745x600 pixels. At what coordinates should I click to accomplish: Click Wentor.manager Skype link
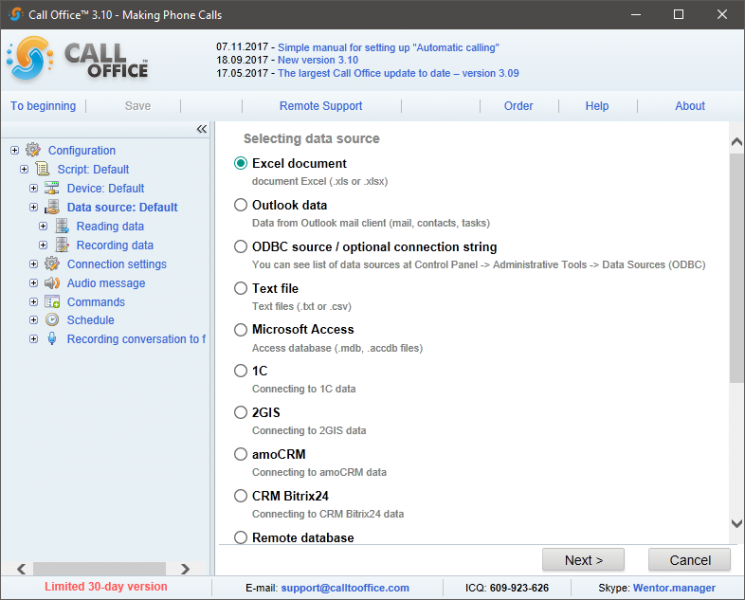point(674,588)
